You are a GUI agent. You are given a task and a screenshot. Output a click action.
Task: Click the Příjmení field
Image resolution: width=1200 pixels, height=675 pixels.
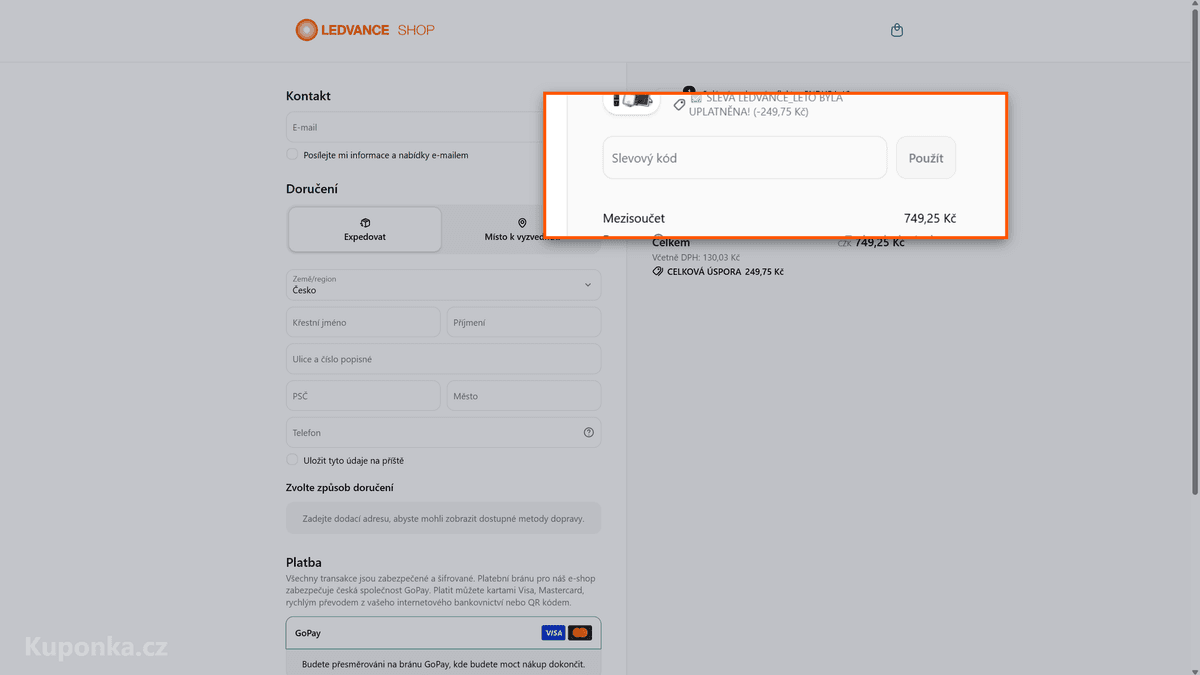524,322
